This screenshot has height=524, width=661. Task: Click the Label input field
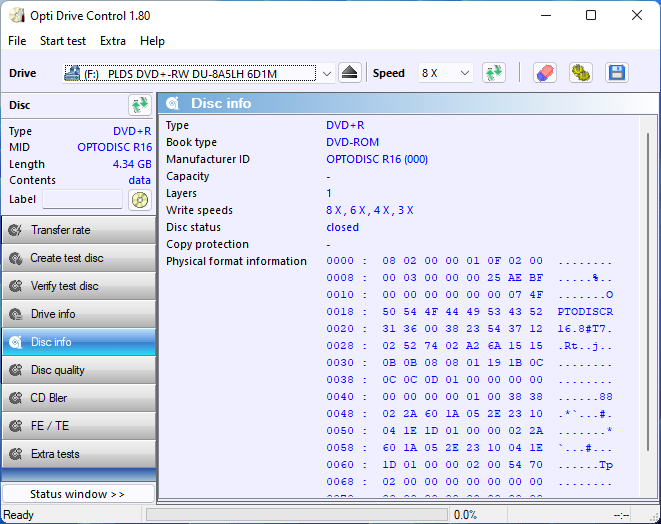click(83, 199)
